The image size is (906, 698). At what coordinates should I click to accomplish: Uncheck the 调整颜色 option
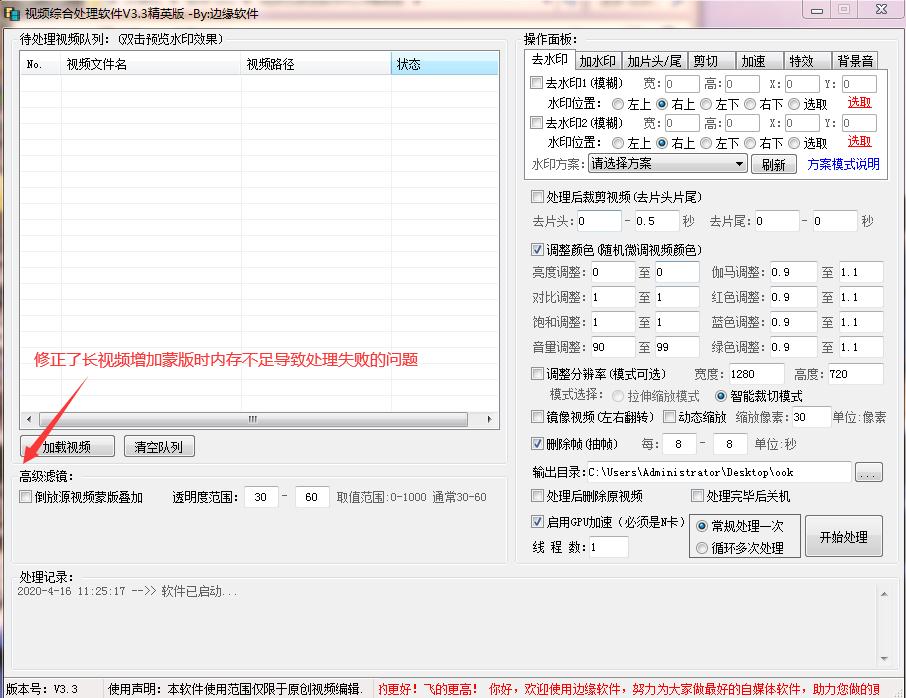(537, 250)
